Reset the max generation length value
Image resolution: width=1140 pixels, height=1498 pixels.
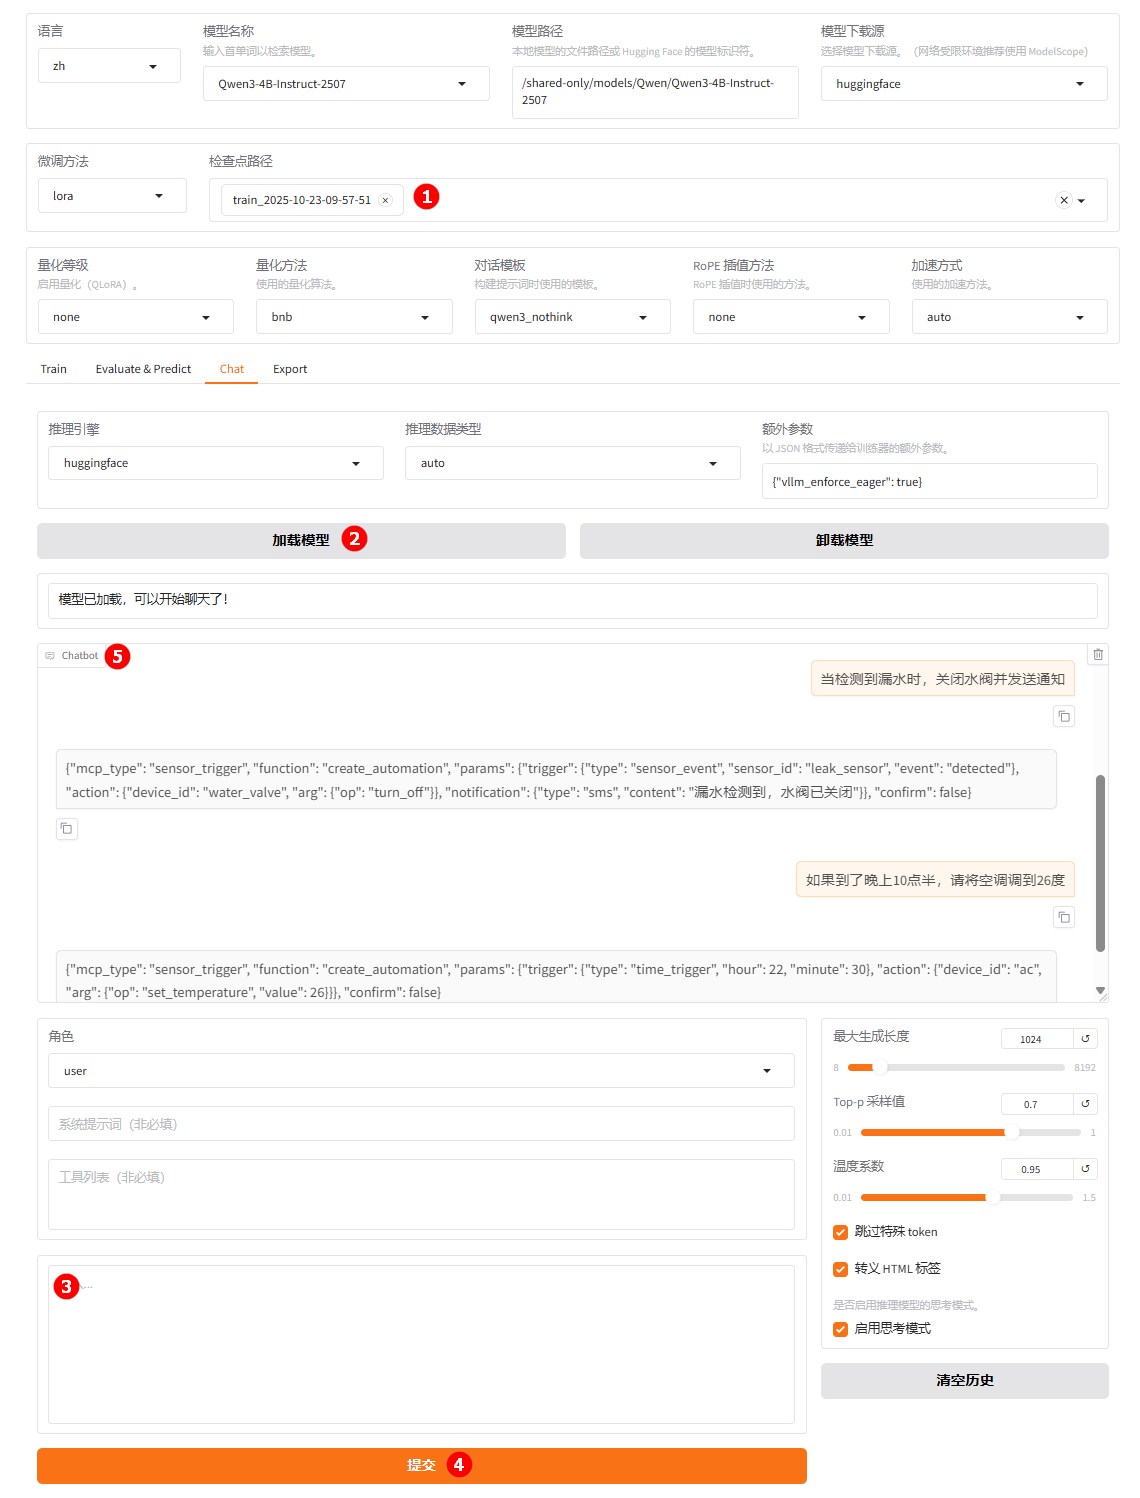1085,1039
